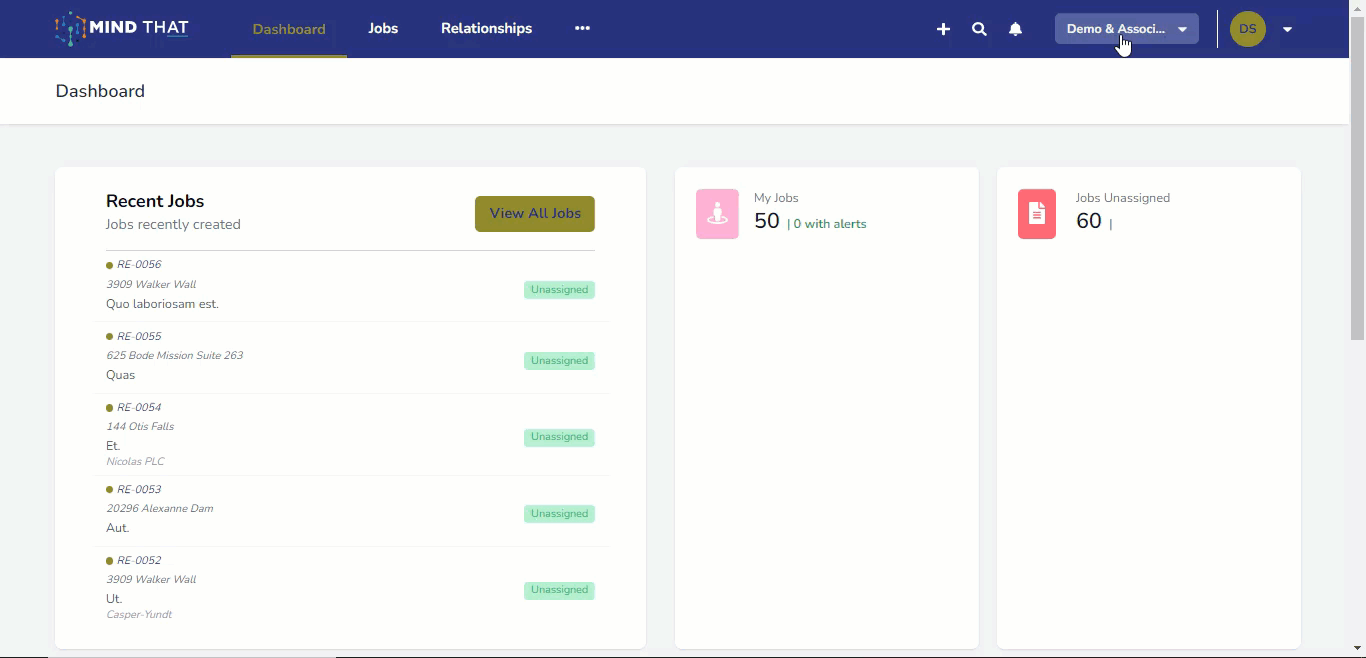Image resolution: width=1366 pixels, height=658 pixels.
Task: Click Unassigned badge for RE-0055
Action: click(x=559, y=361)
